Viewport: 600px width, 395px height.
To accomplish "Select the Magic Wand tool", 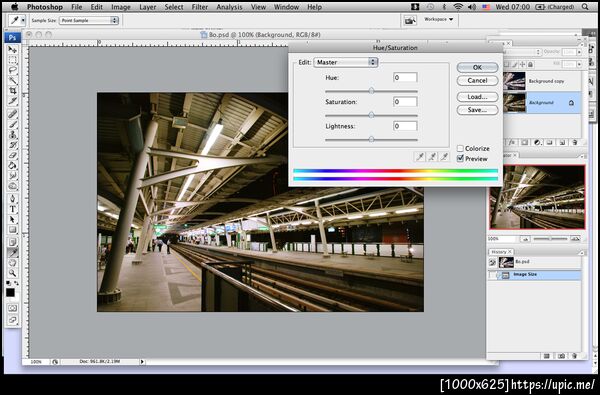I will (x=13, y=80).
